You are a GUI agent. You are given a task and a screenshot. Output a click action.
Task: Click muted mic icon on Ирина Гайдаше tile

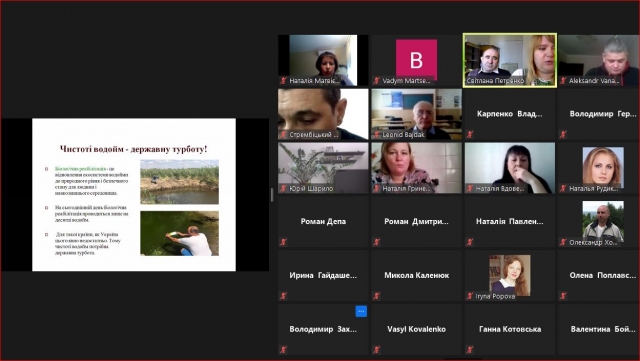click(283, 296)
